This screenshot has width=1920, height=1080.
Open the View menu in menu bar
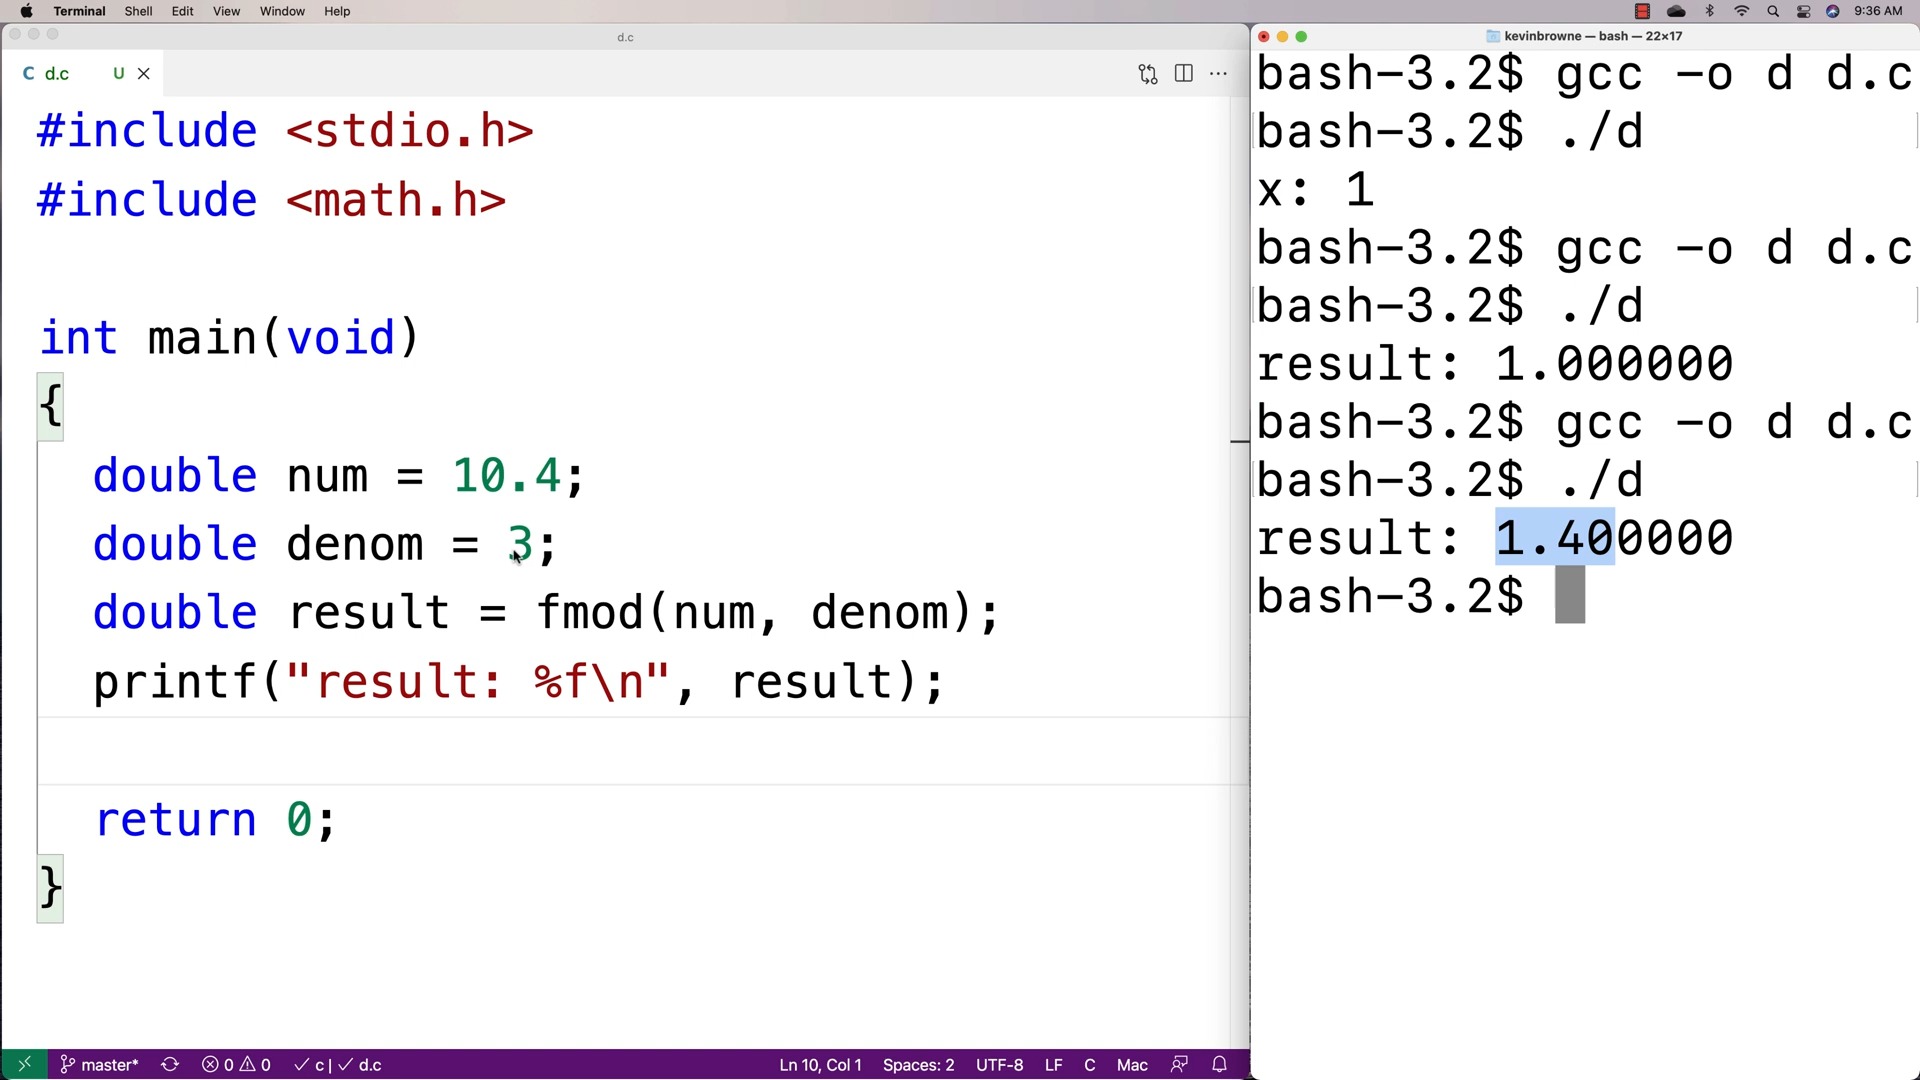point(227,11)
